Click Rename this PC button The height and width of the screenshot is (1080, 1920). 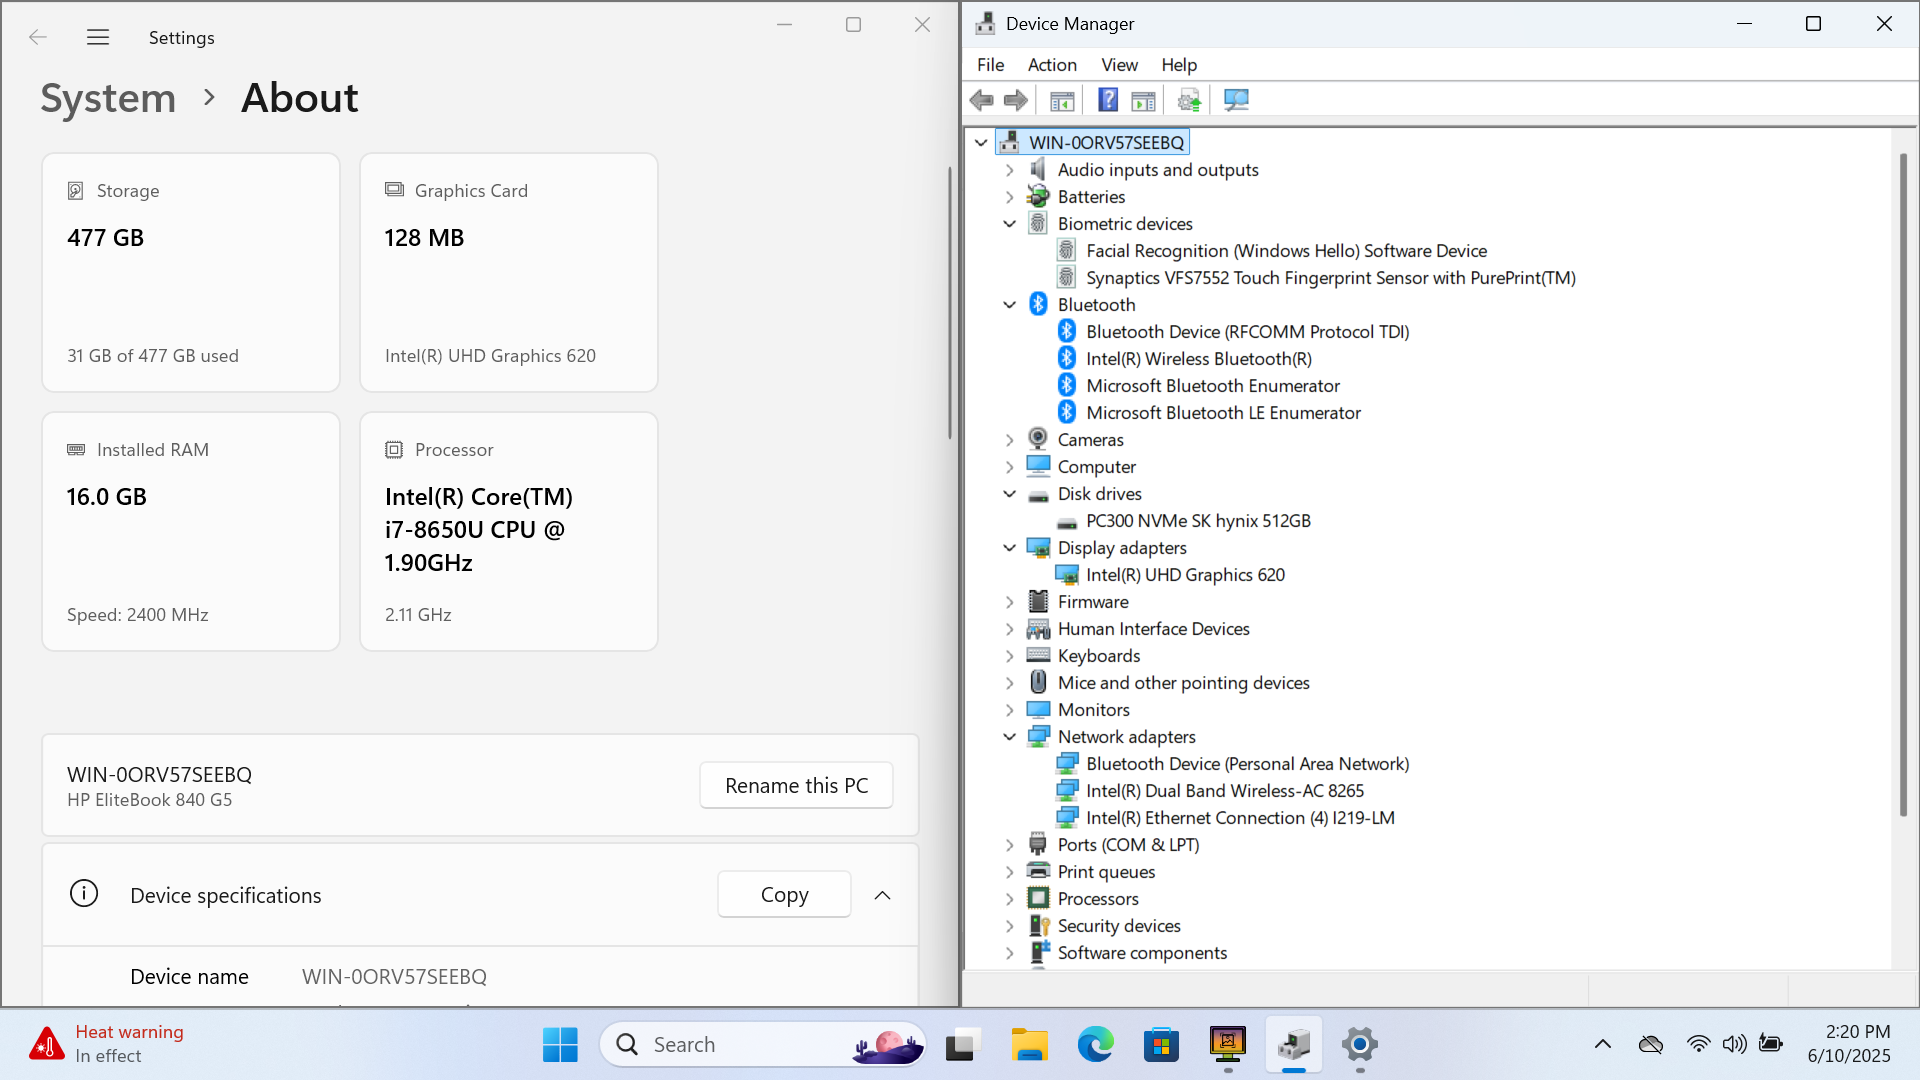tap(796, 786)
